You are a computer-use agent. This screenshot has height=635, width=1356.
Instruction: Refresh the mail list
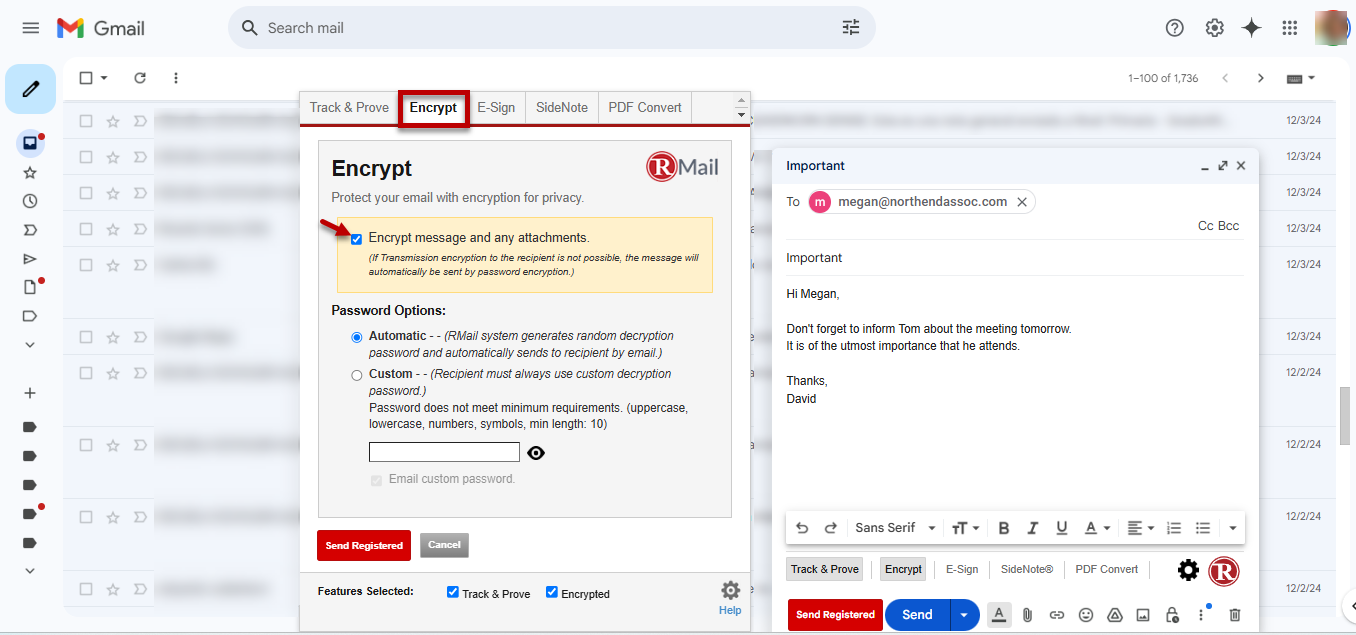140,78
